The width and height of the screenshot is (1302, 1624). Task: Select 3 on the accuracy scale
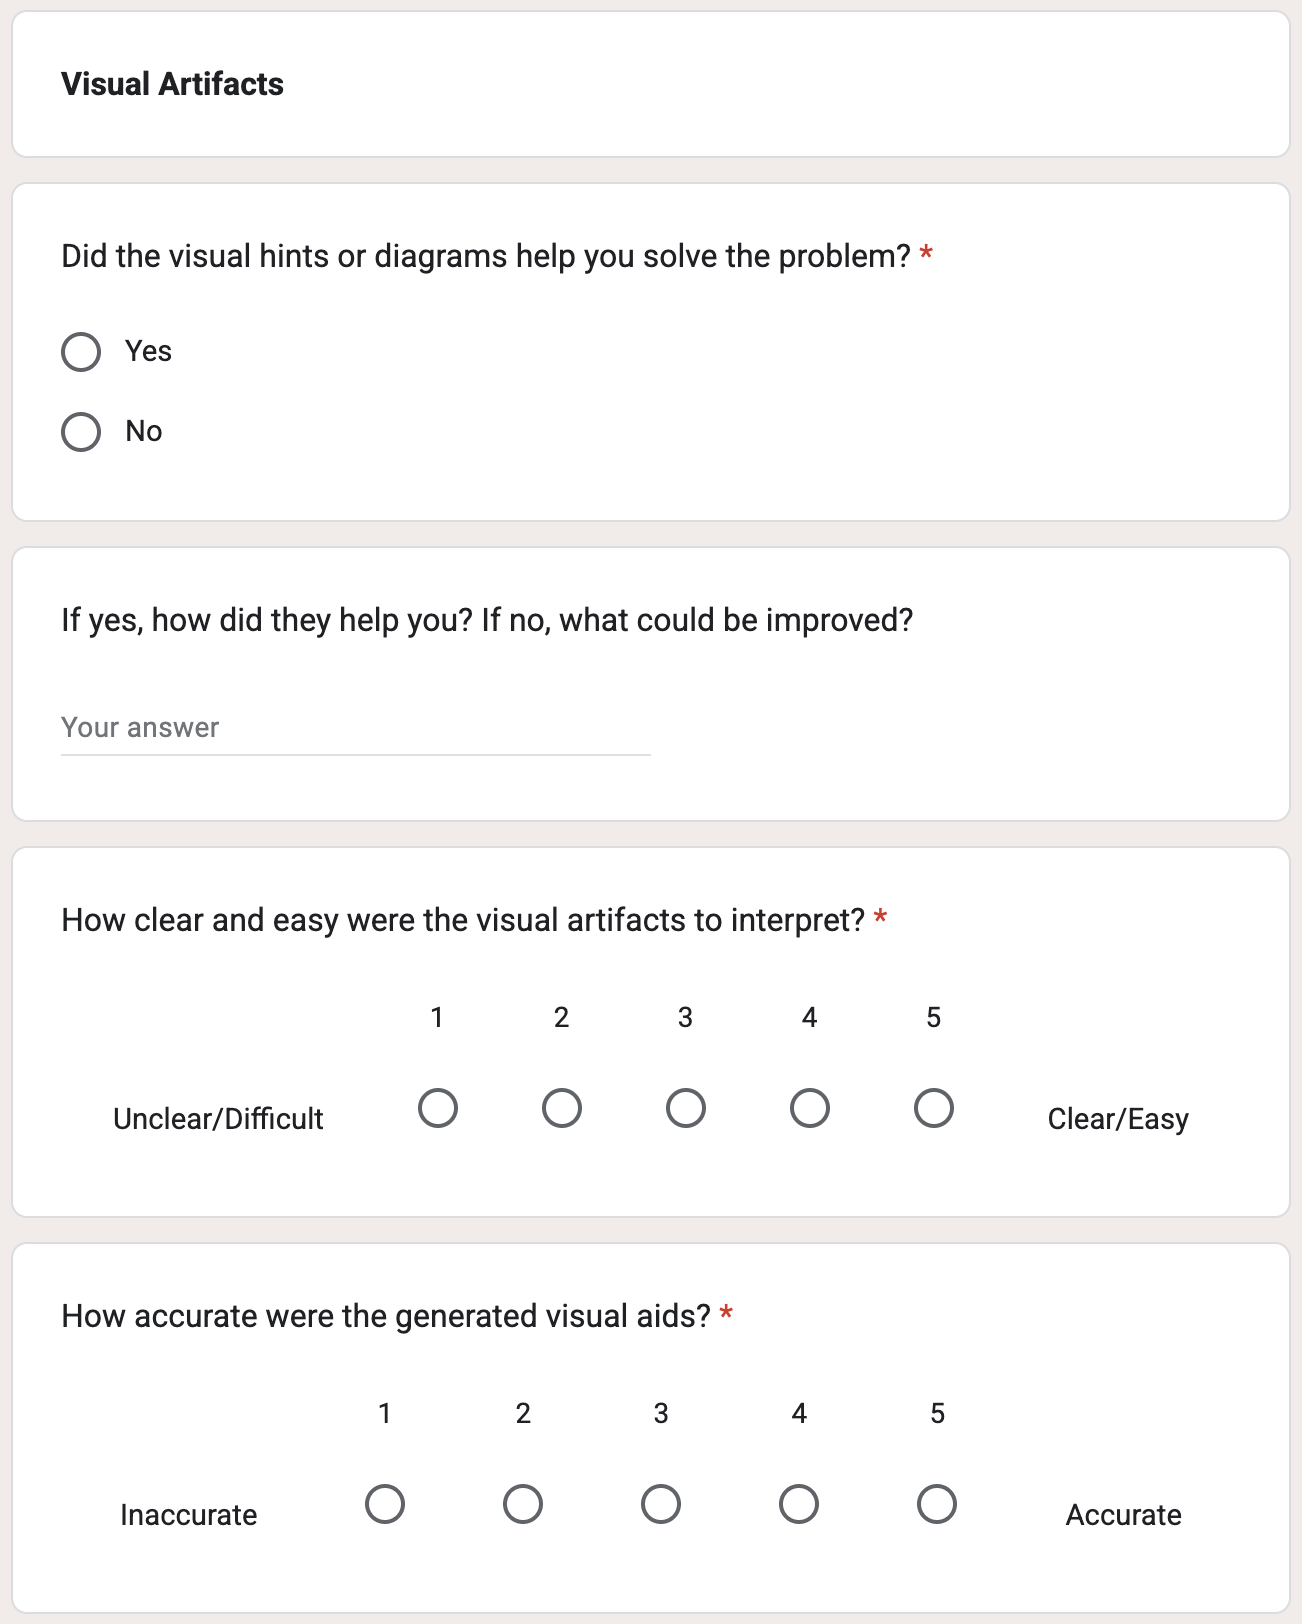point(661,1504)
